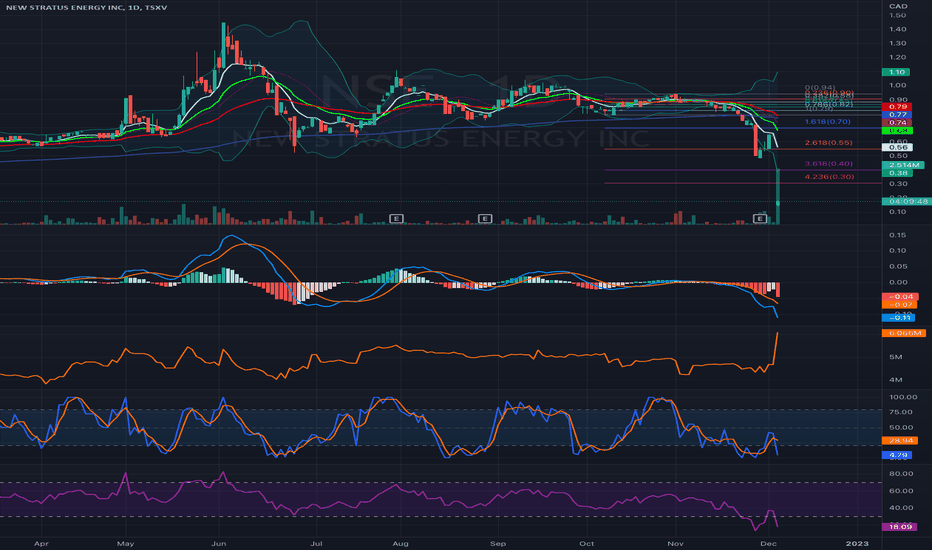This screenshot has height=550, width=932.
Task: Click the orange -0.07 MACD signal label
Action: click(x=900, y=304)
